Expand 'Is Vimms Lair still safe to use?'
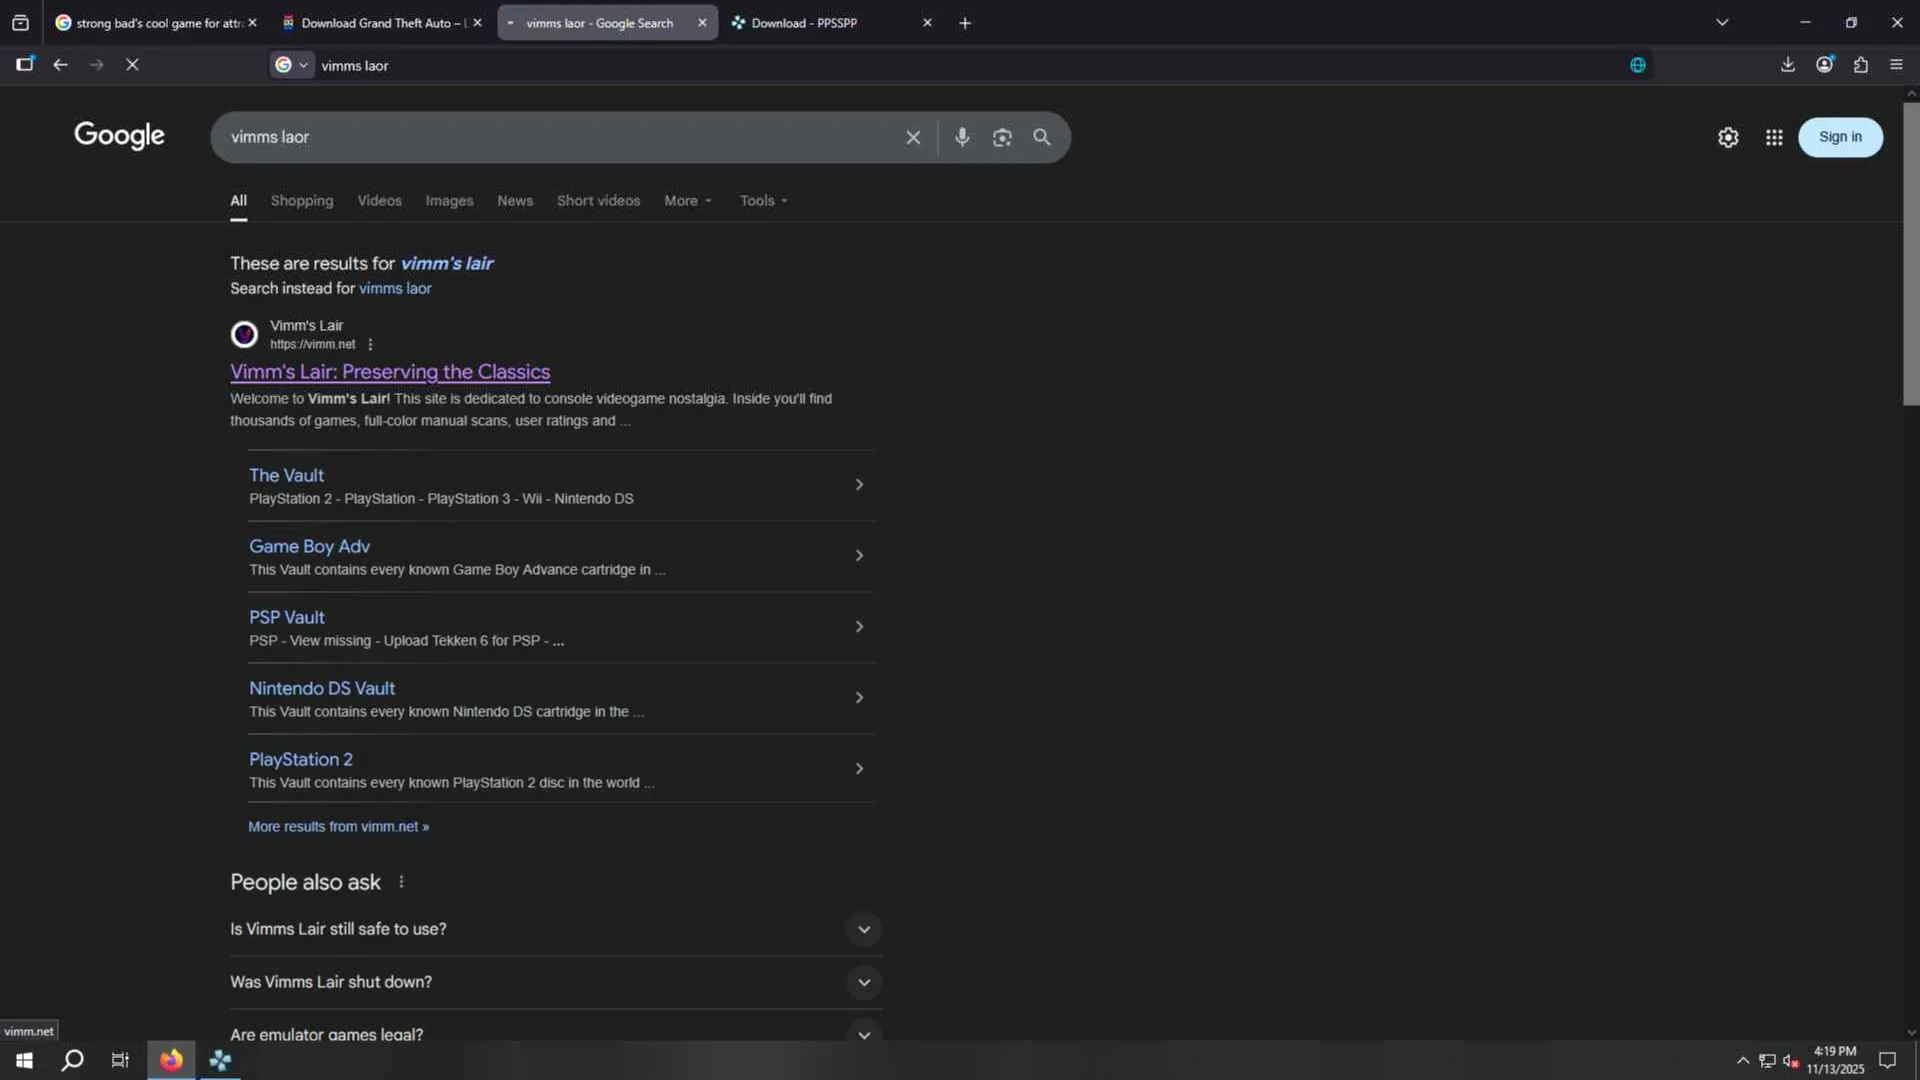Viewport: 1920px width, 1080px height. (x=863, y=929)
